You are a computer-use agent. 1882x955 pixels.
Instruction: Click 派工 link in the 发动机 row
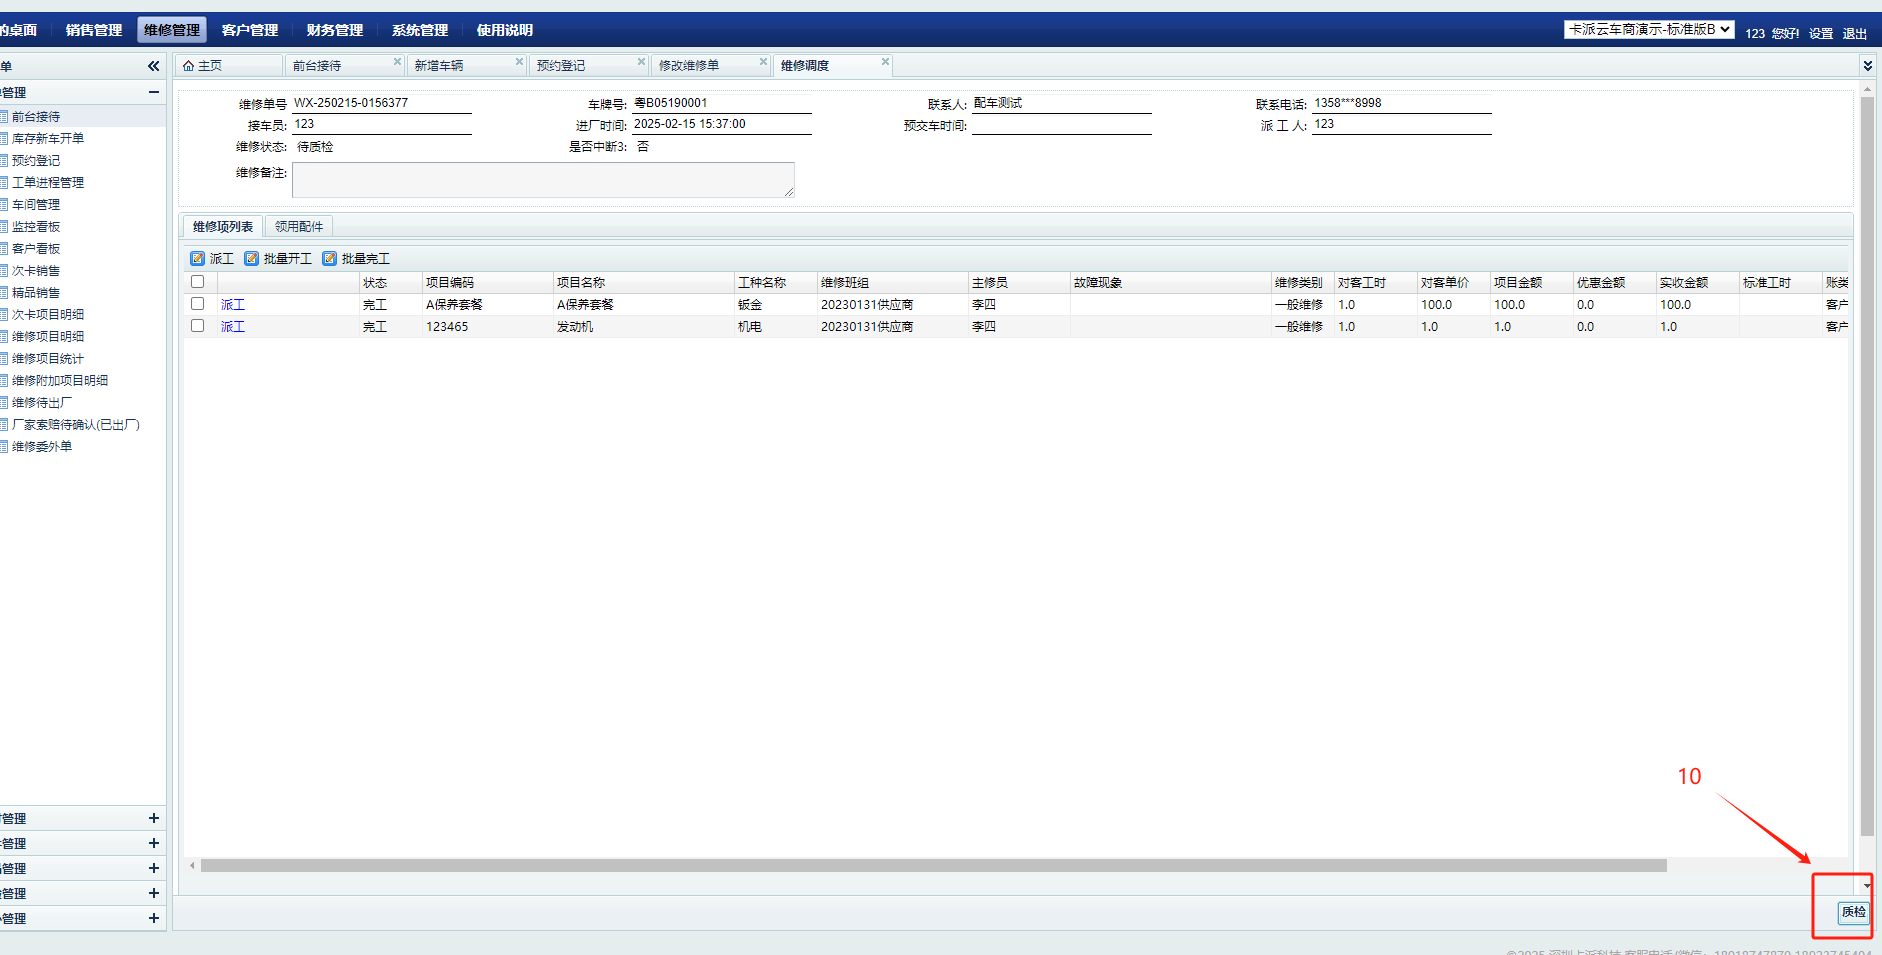[233, 327]
